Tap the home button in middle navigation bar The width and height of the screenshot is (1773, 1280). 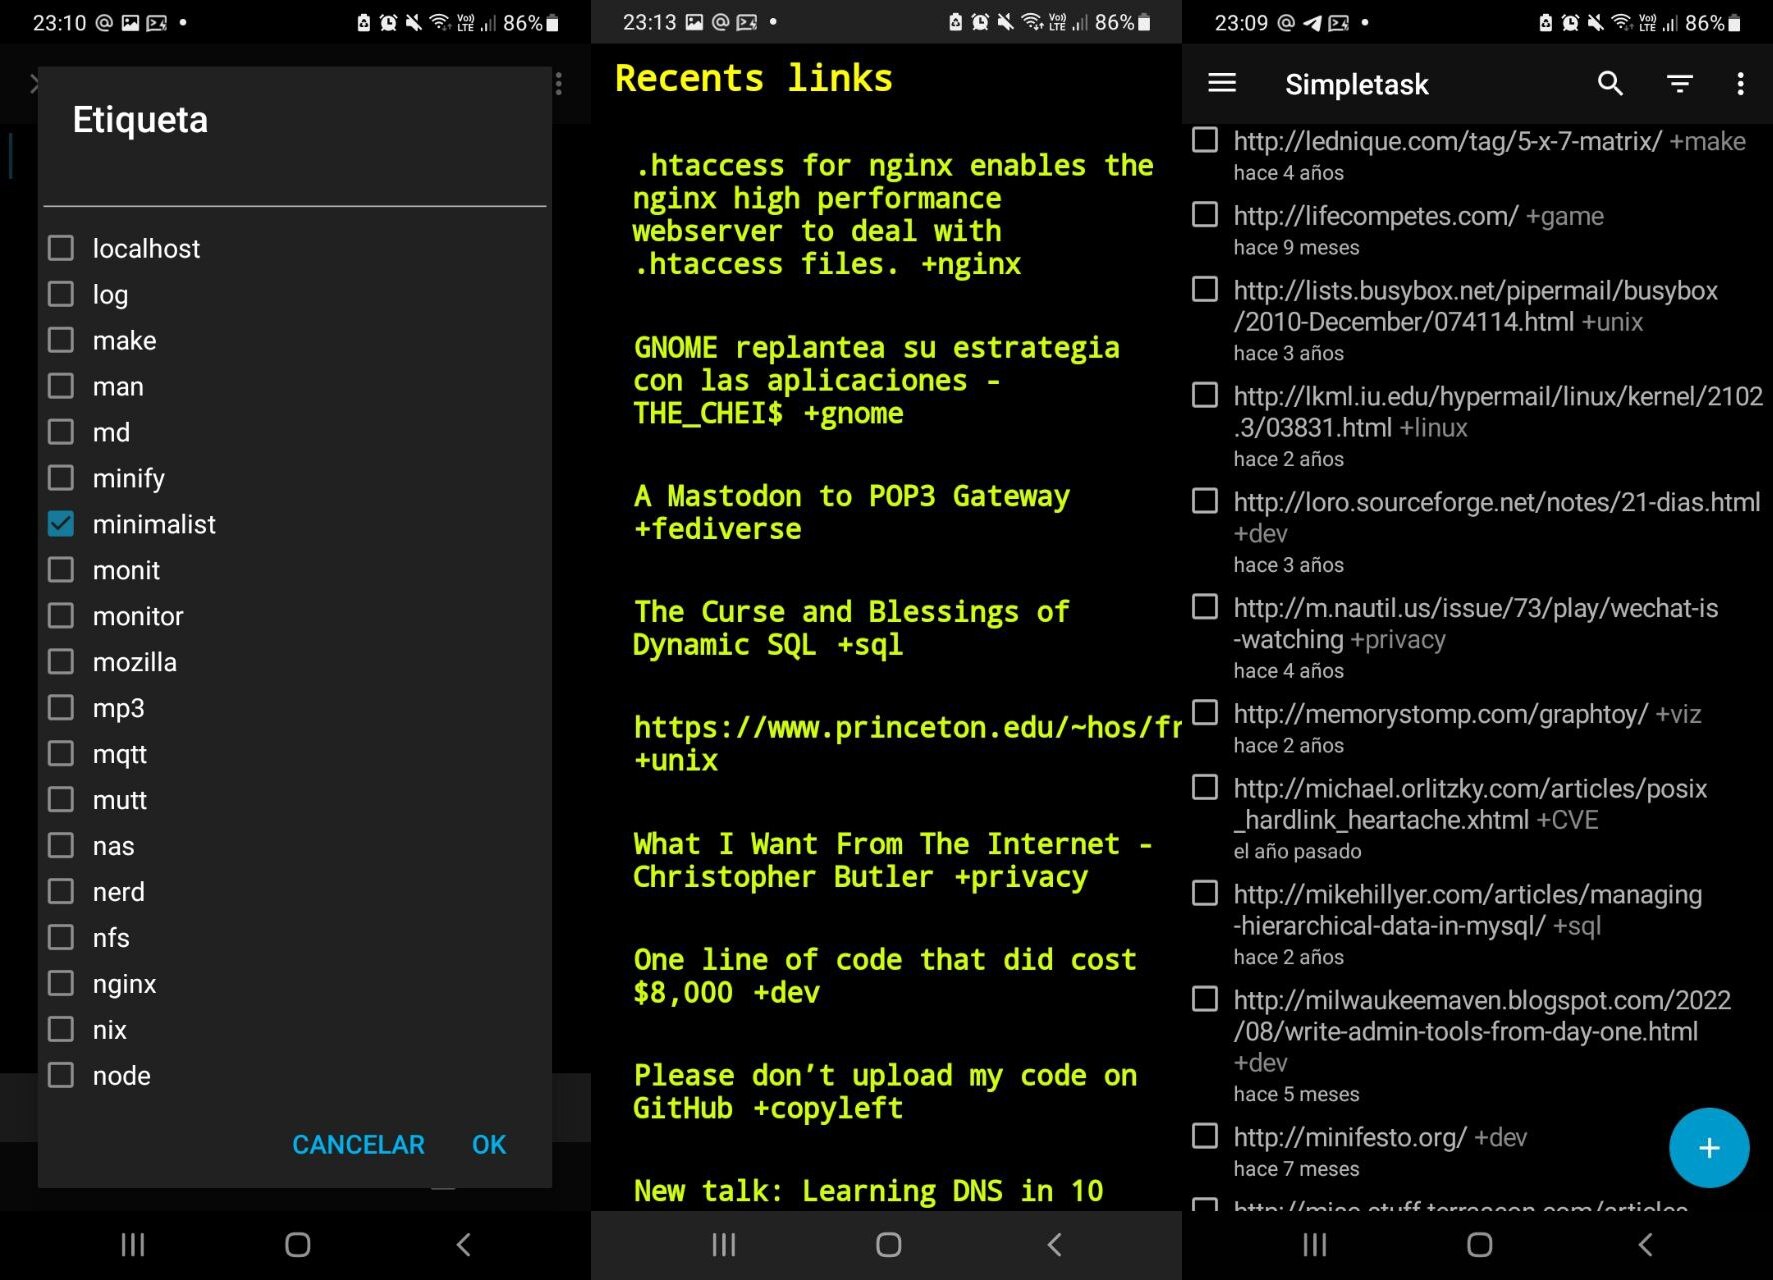888,1244
